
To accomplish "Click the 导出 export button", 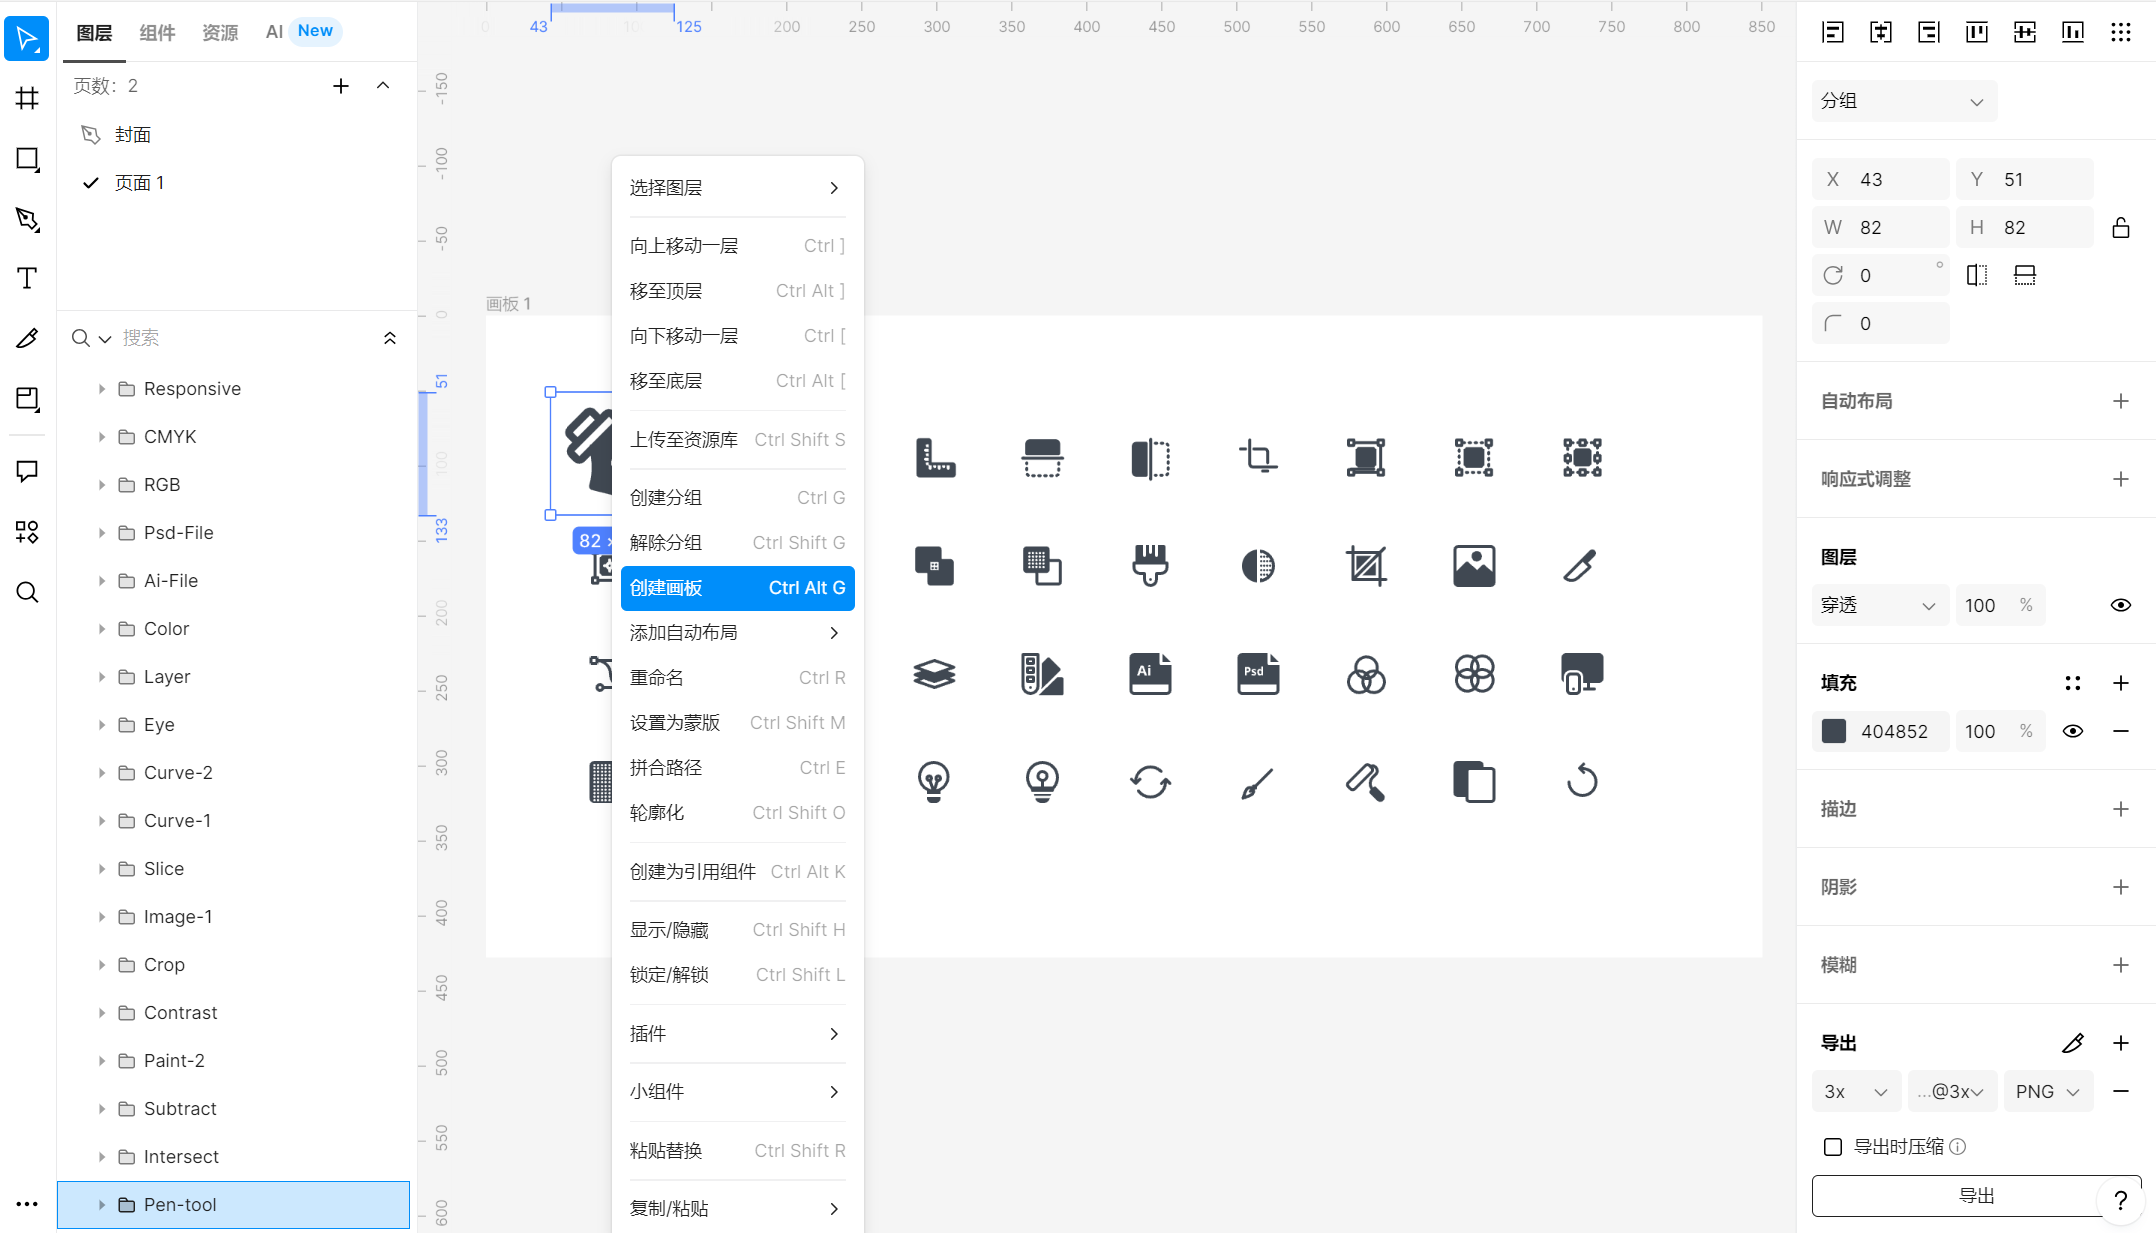I will point(1976,1196).
